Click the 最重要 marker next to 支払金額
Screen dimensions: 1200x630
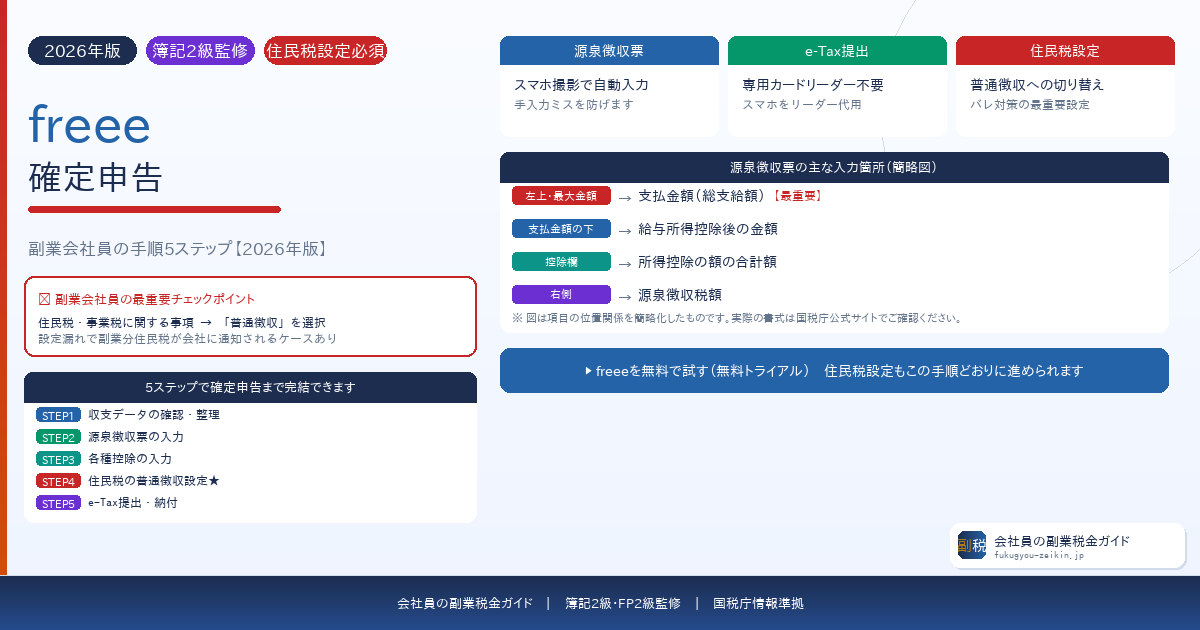tap(794, 195)
